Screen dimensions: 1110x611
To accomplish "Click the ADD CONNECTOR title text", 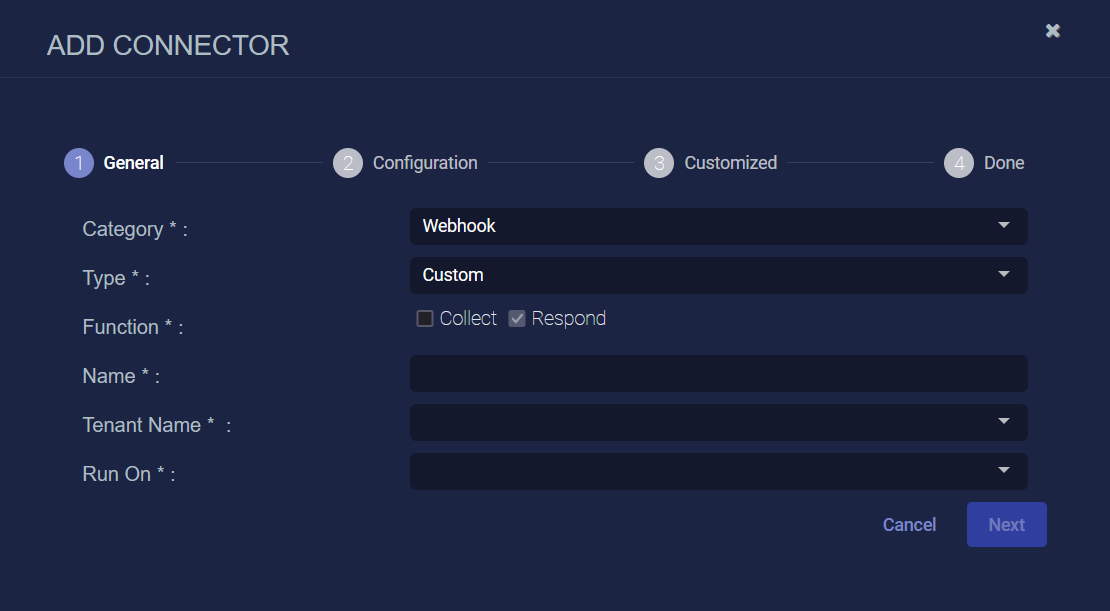I will [168, 45].
